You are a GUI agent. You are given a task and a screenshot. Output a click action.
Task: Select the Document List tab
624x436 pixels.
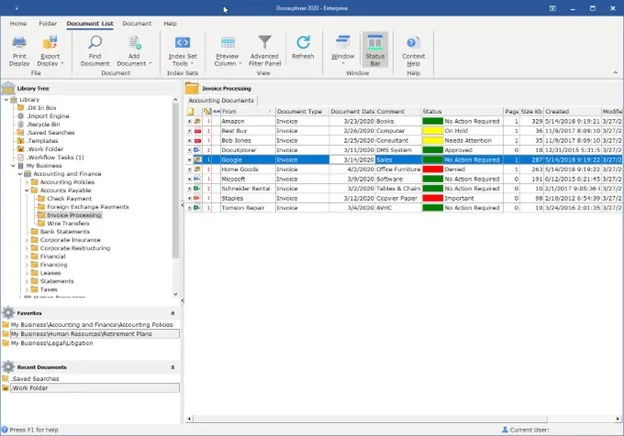tap(90, 23)
